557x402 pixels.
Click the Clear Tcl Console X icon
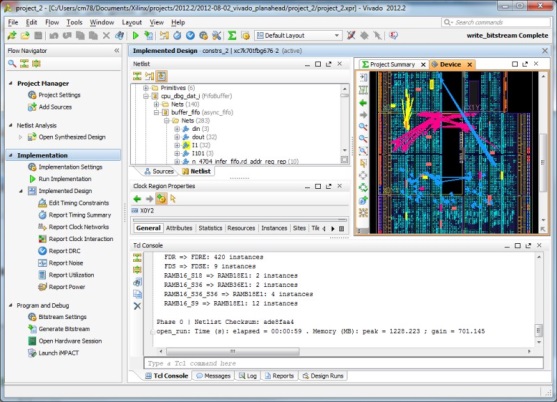coord(137,306)
